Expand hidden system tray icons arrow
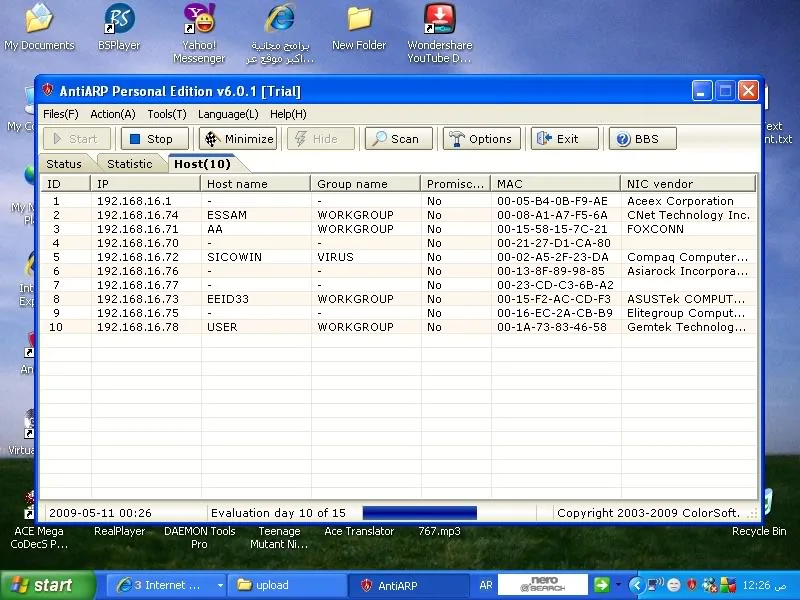The image size is (800, 600). 636,585
